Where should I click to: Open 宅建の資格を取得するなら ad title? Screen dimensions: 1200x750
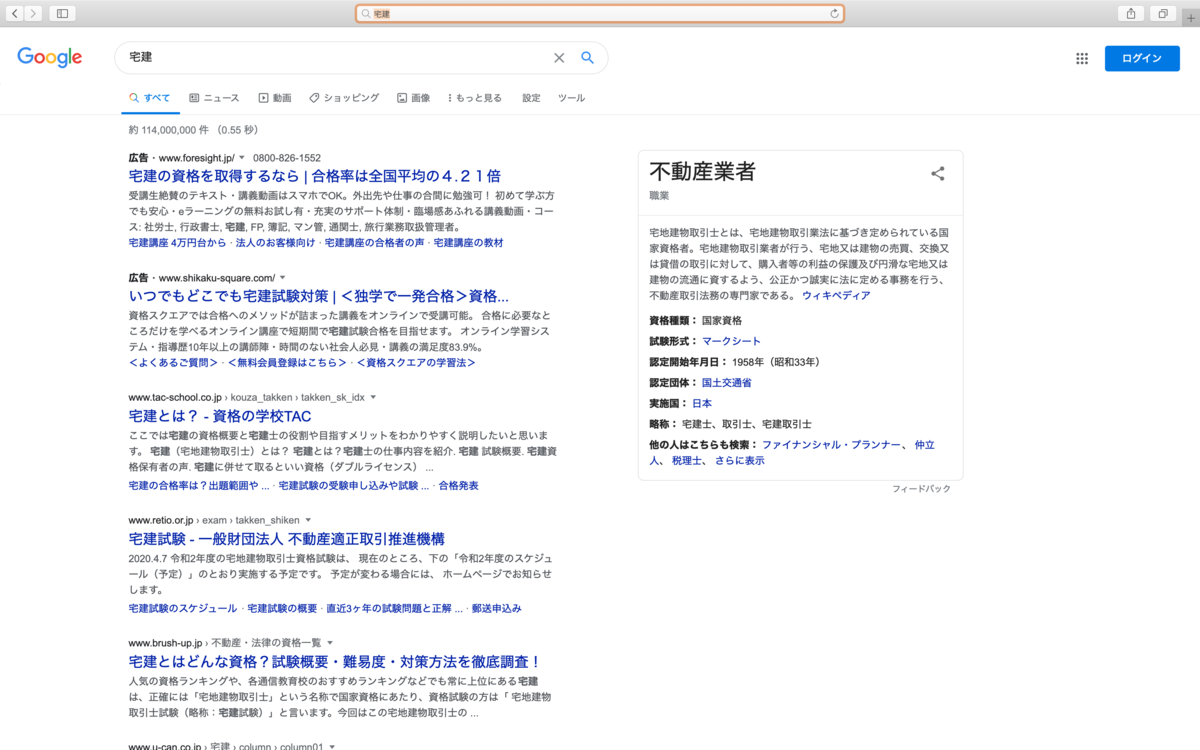(x=315, y=176)
